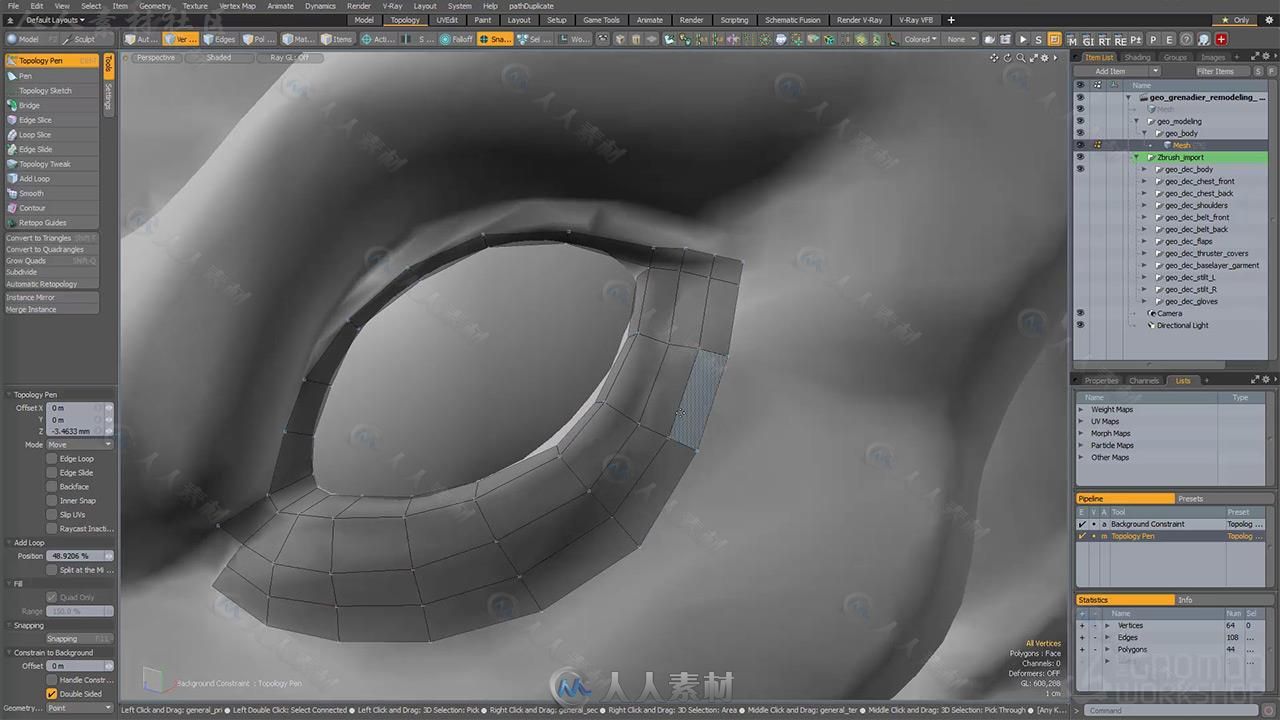
Task: Open the Geometry snapping dropdown set to Point
Action: [x=80, y=708]
